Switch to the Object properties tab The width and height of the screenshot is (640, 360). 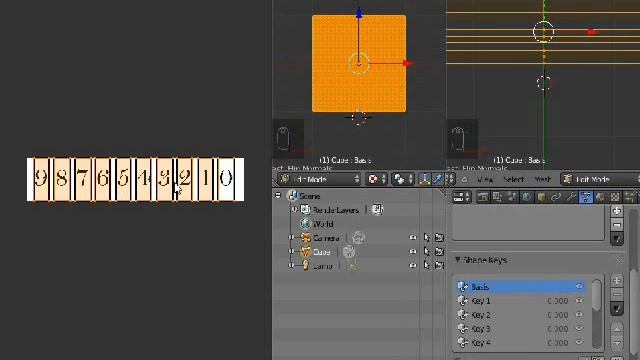(x=541, y=197)
